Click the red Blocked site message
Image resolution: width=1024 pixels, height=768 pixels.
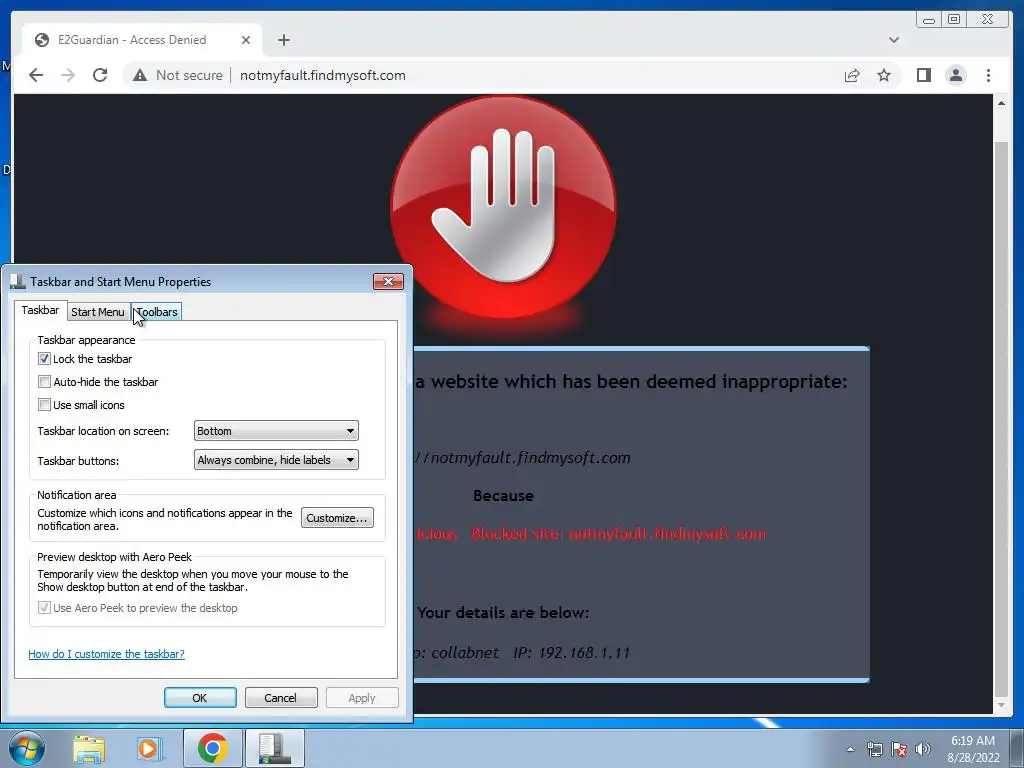618,534
